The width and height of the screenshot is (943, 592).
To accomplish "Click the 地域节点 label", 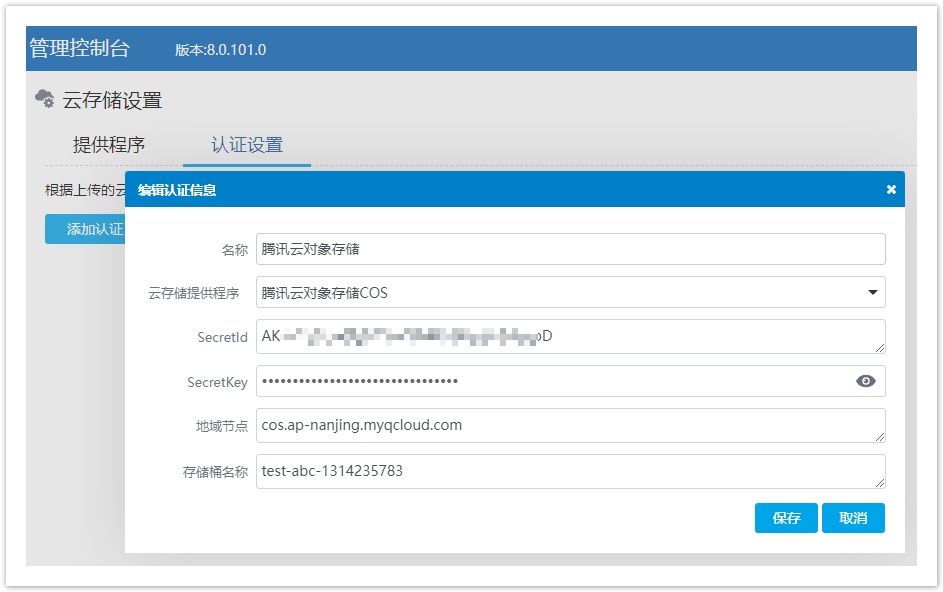I will 222,427.
